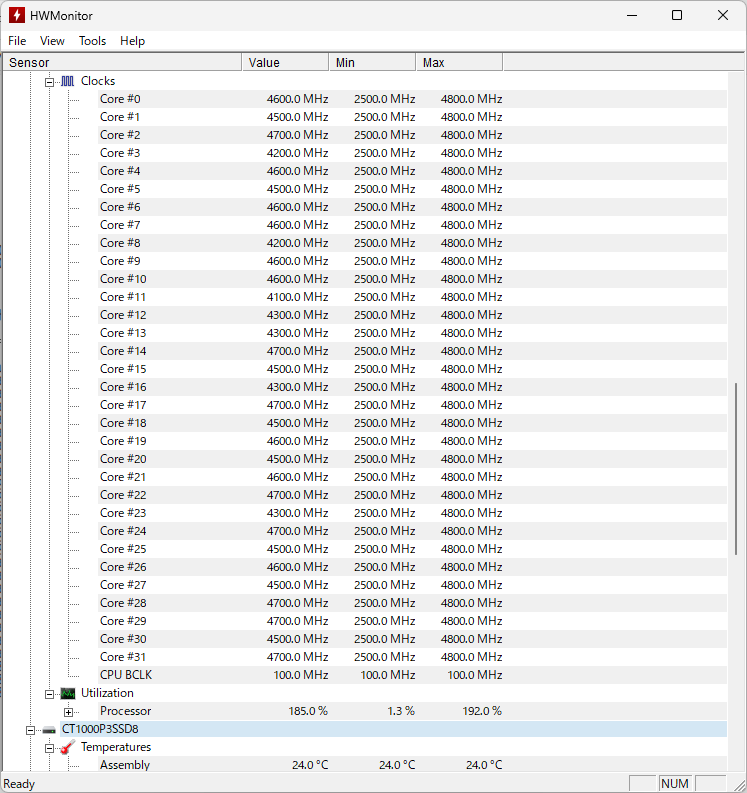Collapse the Utilization node
The height and width of the screenshot is (793, 747).
[49, 693]
